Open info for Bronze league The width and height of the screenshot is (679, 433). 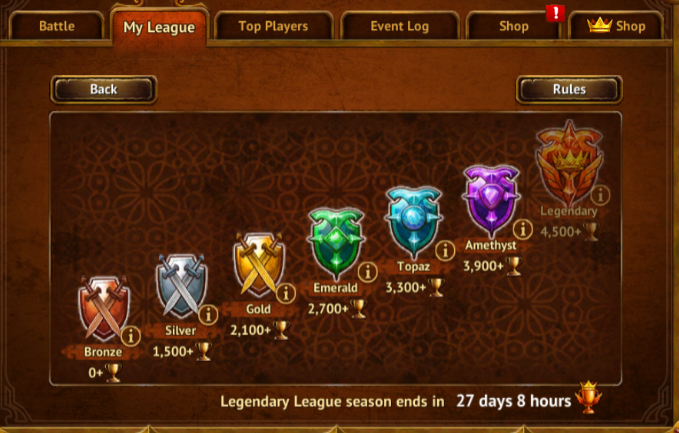131,336
